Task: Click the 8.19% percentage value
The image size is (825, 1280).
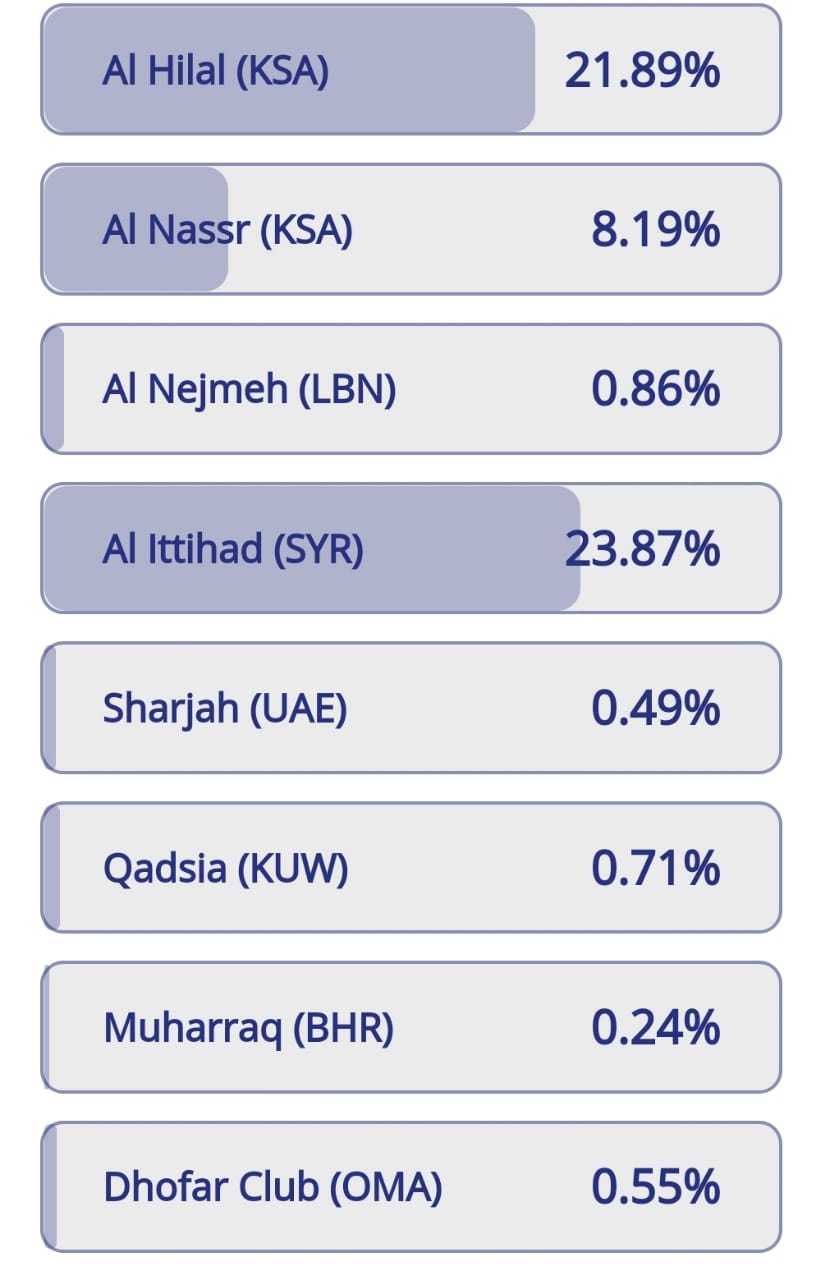Action: (x=656, y=230)
